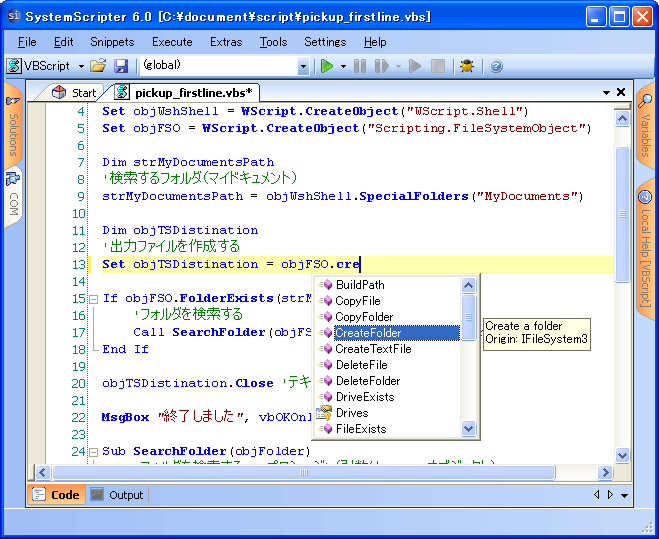Click the debug bug icon in toolbar
This screenshot has height=539, width=659.
coord(466,66)
